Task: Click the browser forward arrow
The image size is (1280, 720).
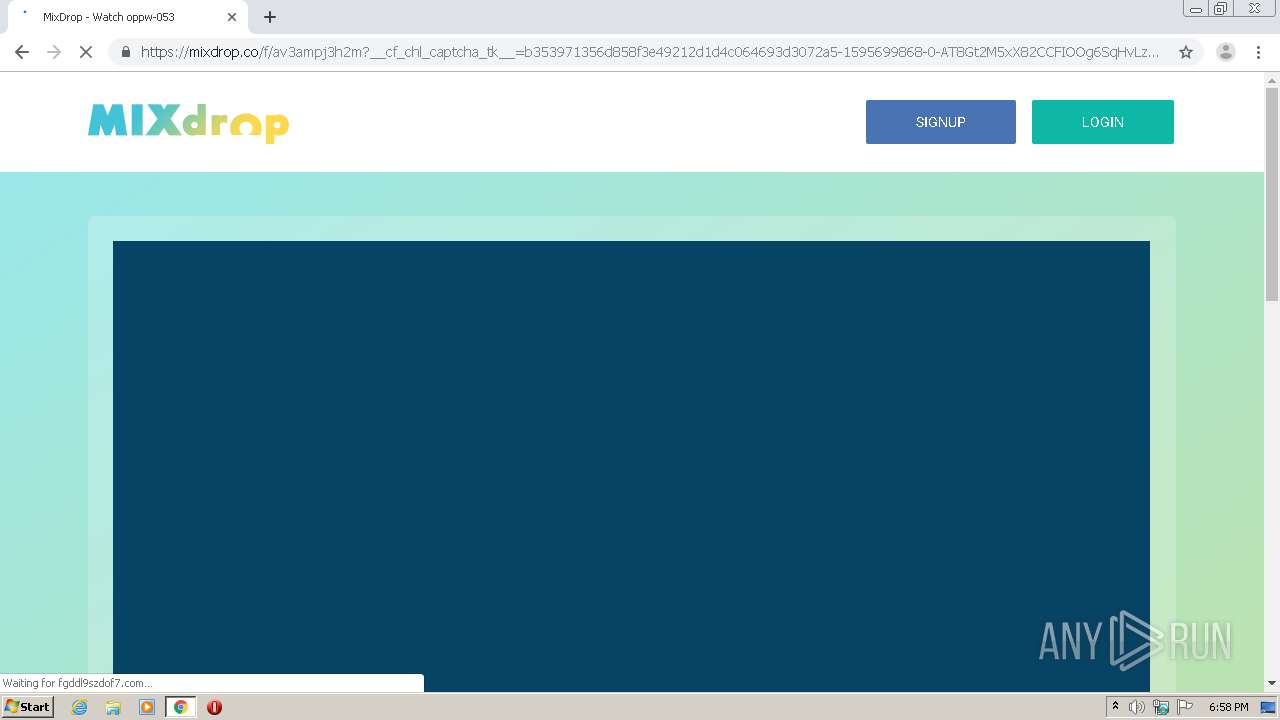Action: 54,52
